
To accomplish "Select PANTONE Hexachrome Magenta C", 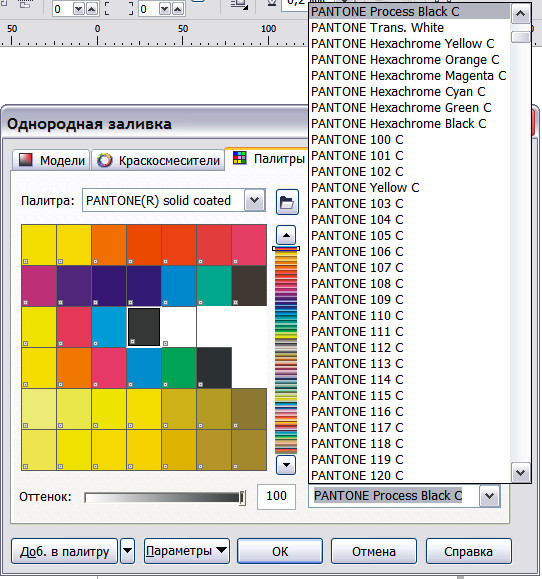I will (408, 76).
